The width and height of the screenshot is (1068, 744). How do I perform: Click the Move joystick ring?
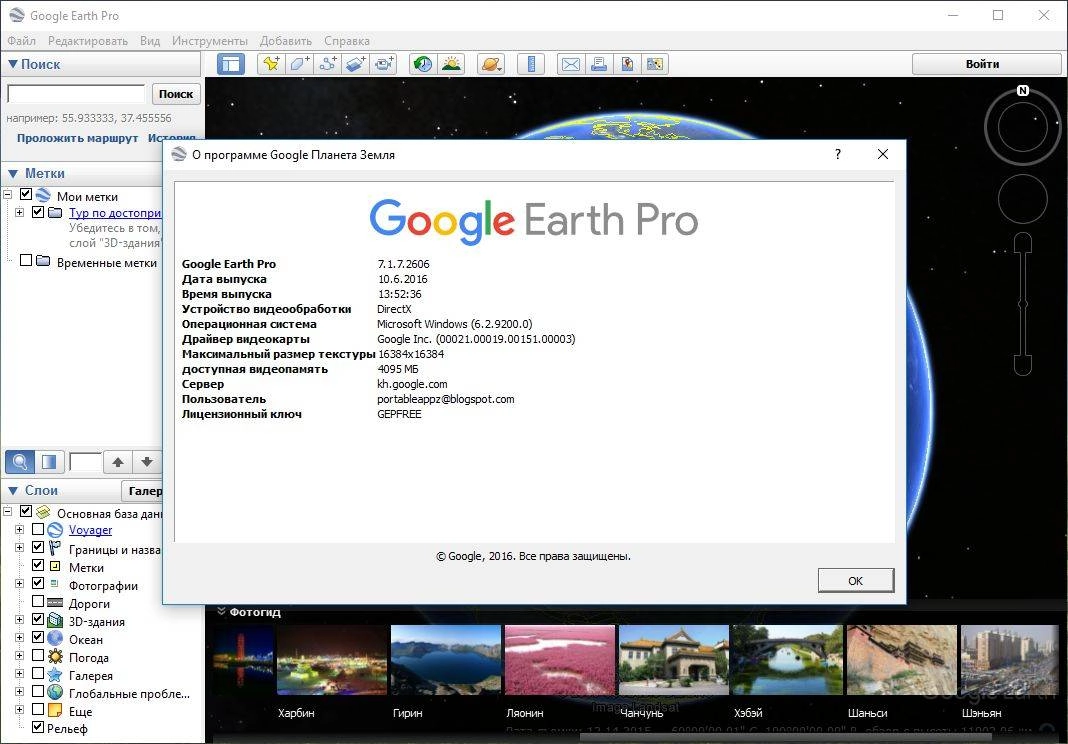click(x=1022, y=199)
